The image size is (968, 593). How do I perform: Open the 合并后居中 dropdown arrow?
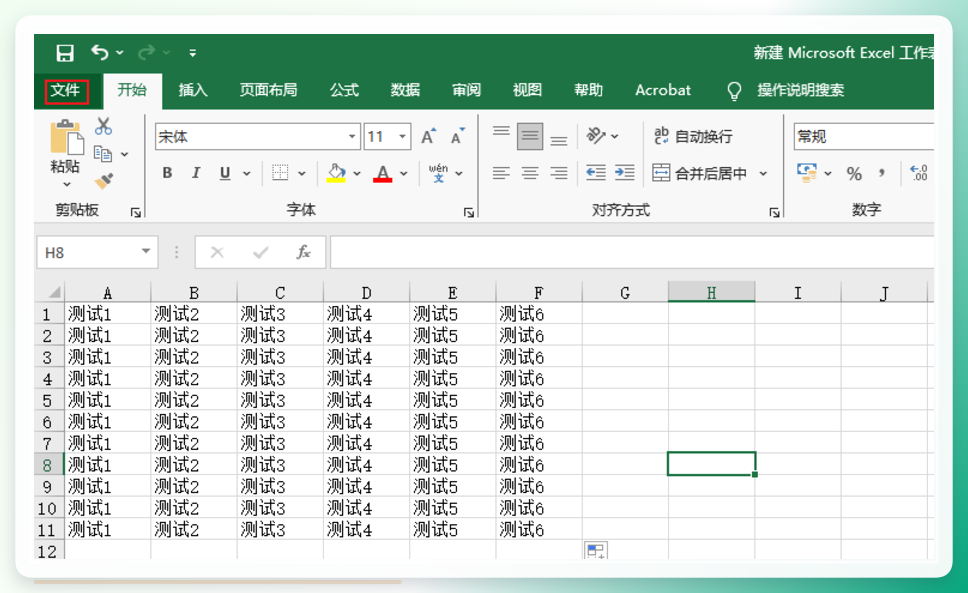[x=764, y=174]
